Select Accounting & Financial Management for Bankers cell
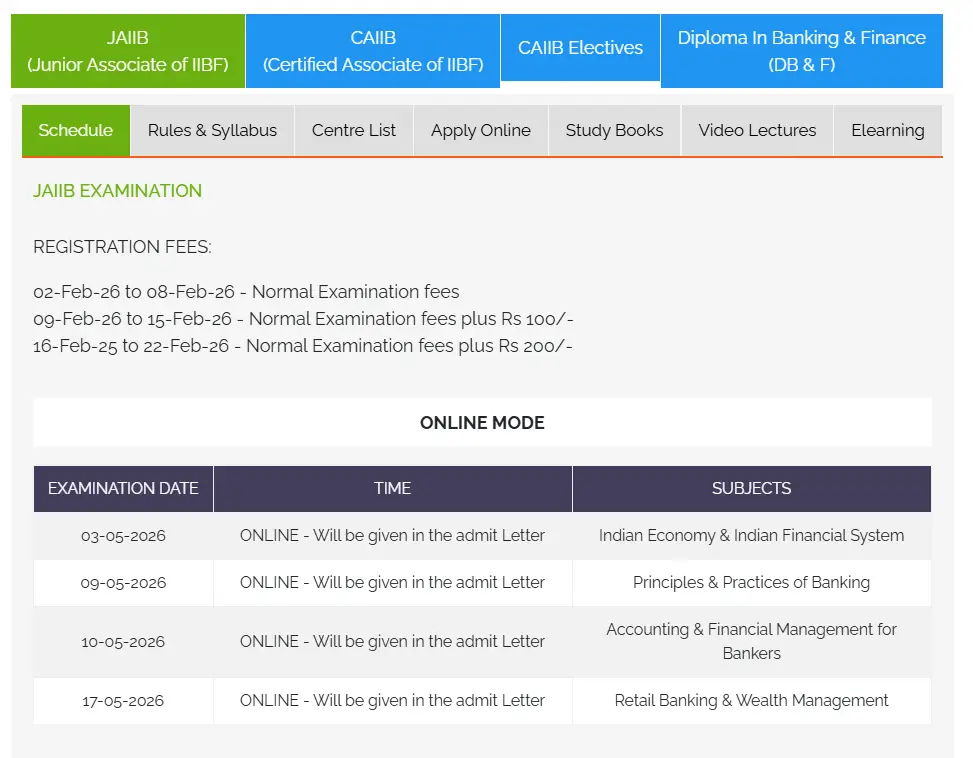 [751, 641]
